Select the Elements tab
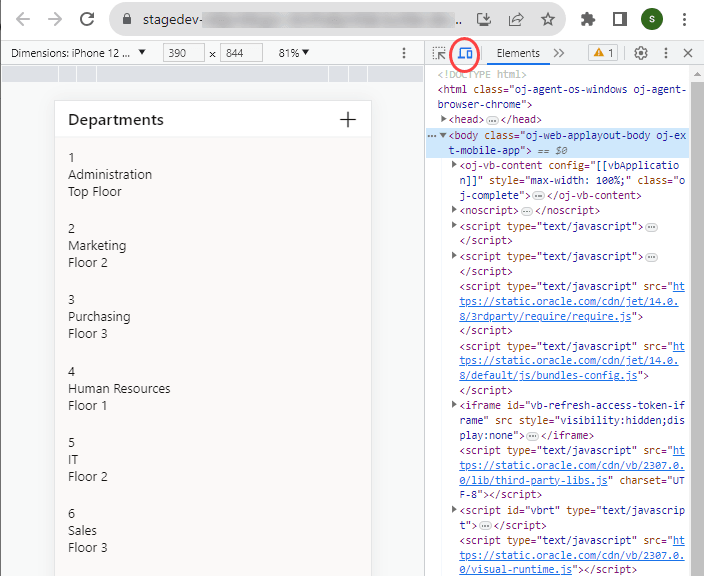Image resolution: width=704 pixels, height=576 pixels. point(518,53)
